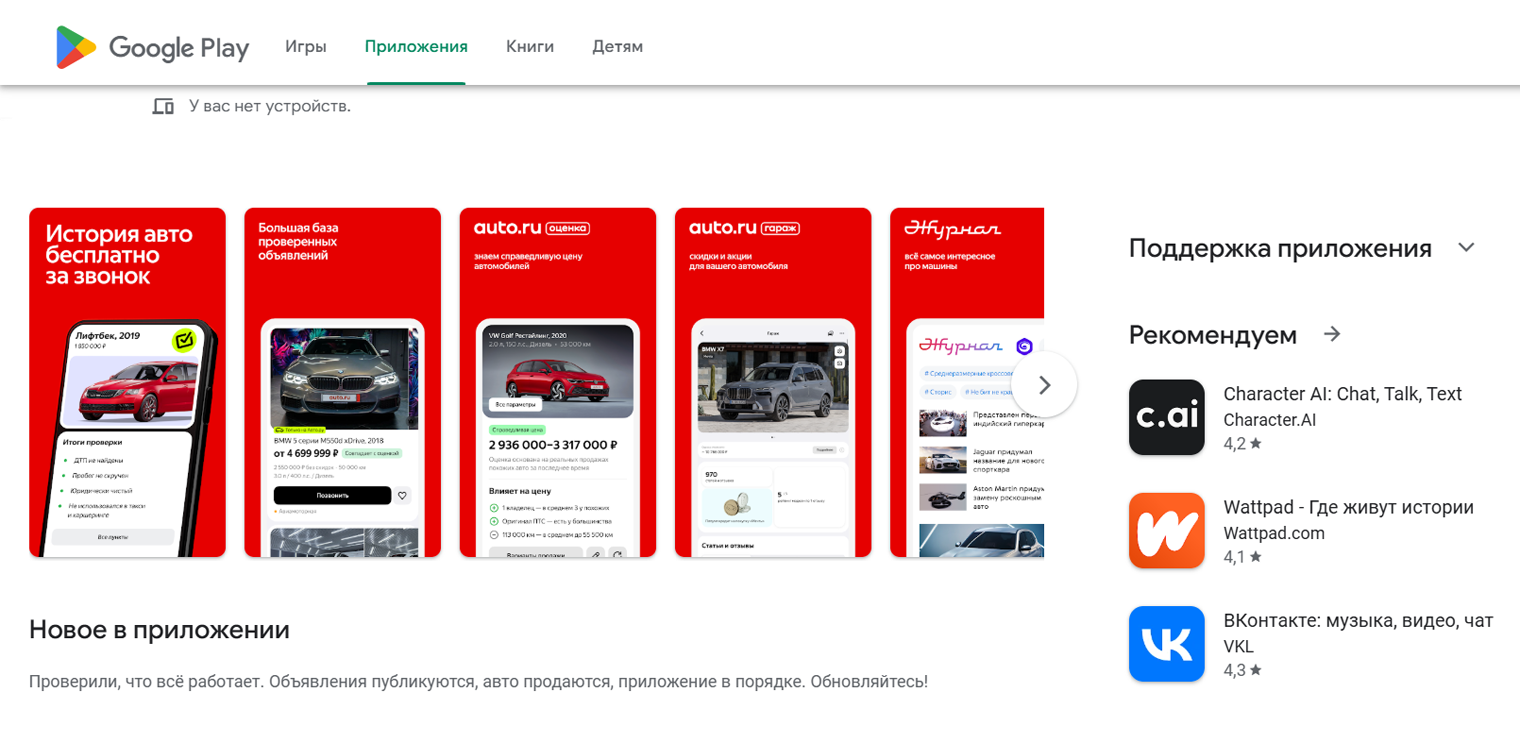Click the 4,3 star rating
The height and width of the screenshot is (742, 1520).
click(1243, 670)
